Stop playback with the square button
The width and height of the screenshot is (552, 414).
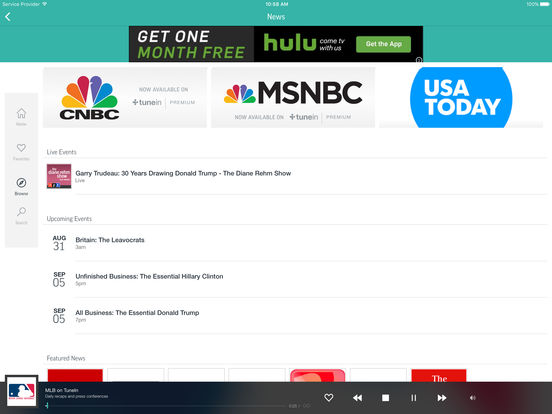385,397
